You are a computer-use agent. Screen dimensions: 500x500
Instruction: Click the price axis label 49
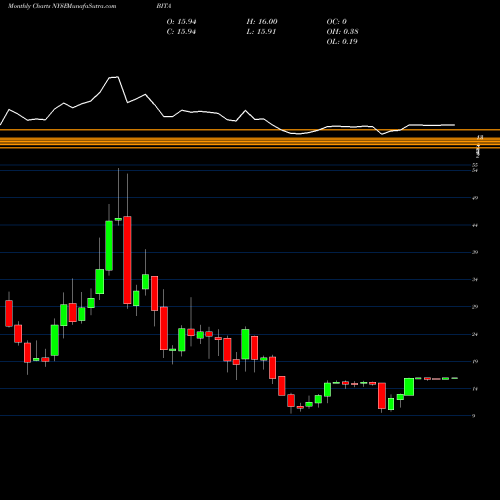click(x=475, y=198)
